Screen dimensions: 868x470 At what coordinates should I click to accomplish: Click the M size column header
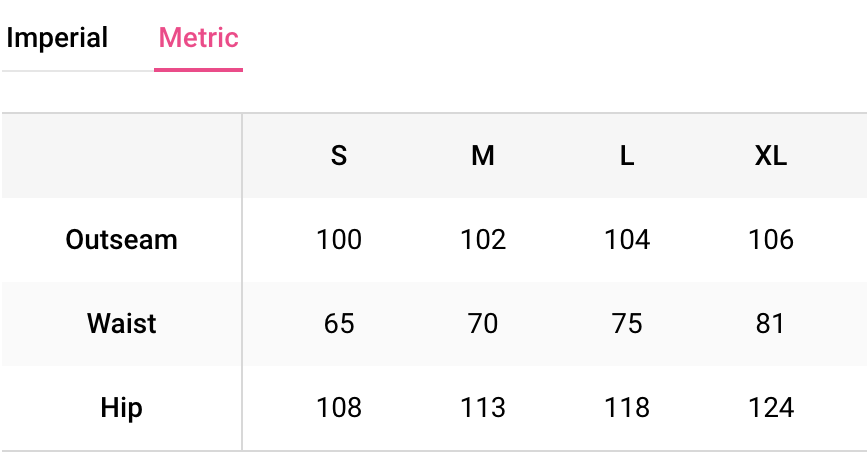tap(483, 156)
